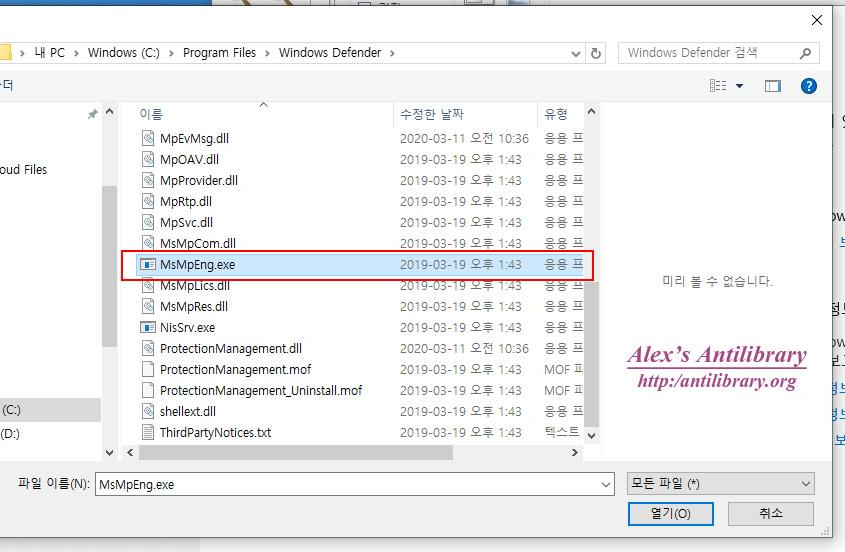Click navigation pane scroll up arrow

coord(109,112)
